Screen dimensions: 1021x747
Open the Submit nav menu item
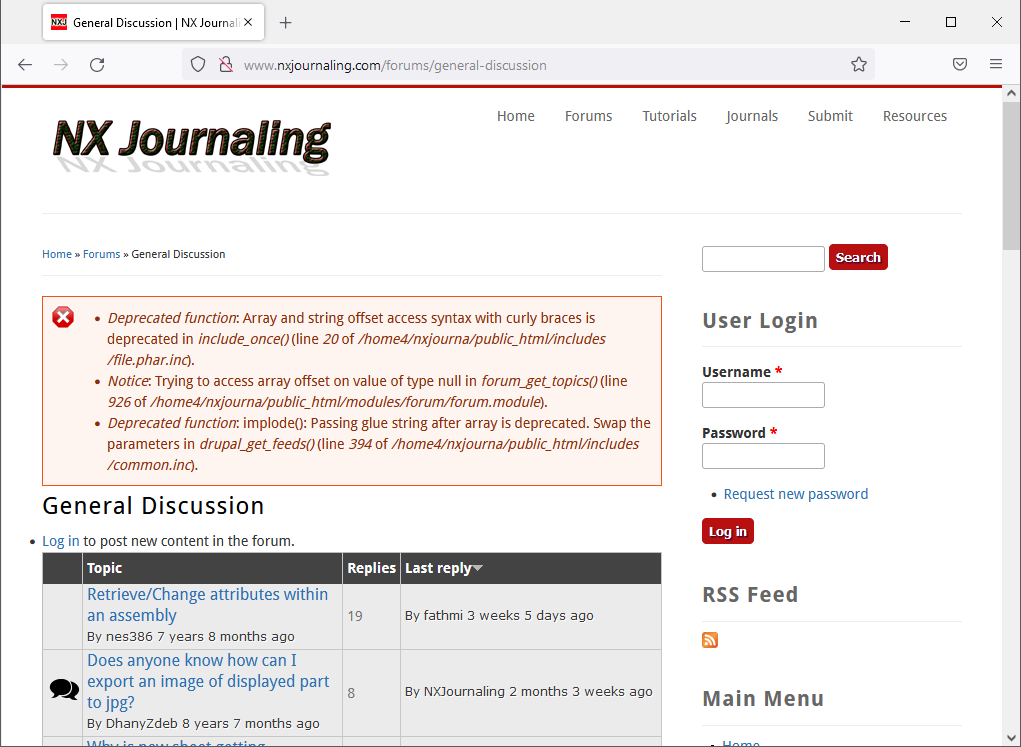(830, 116)
